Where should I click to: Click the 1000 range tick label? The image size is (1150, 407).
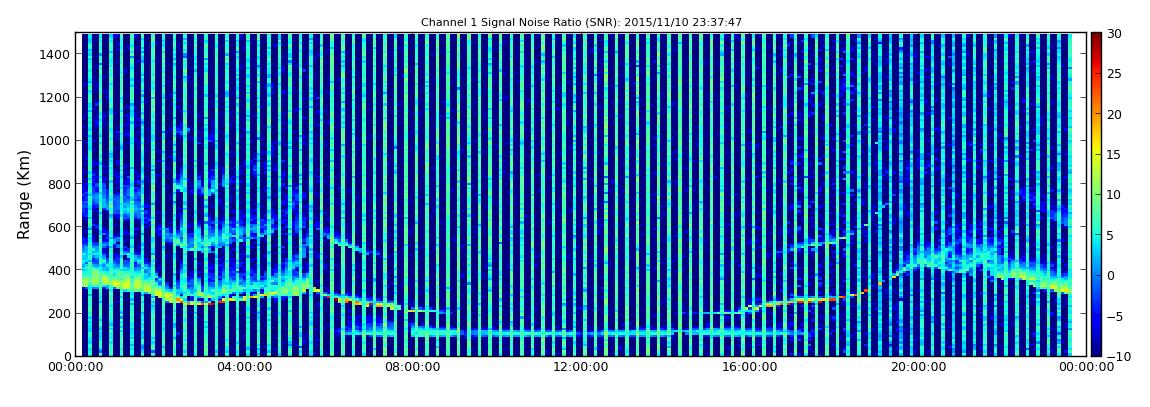click(55, 141)
